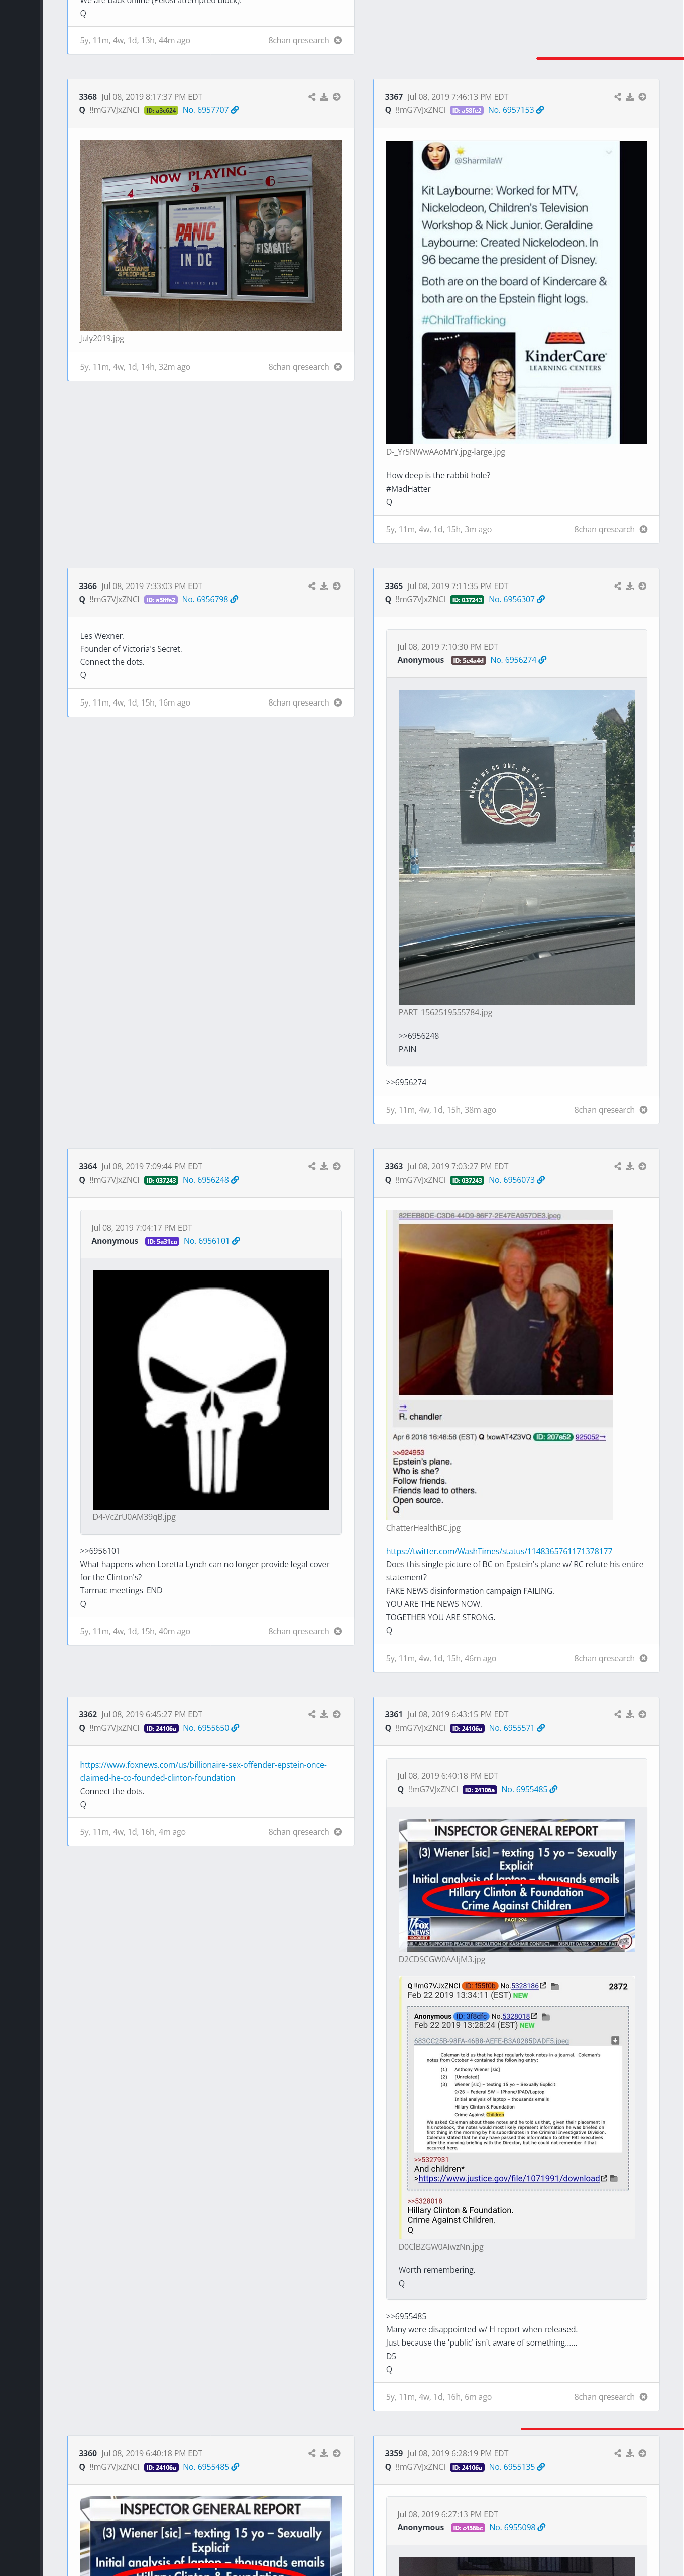Enlarge the D0ClBZGW0AIwzNn.jpg post 2872 screenshot

point(516,2108)
